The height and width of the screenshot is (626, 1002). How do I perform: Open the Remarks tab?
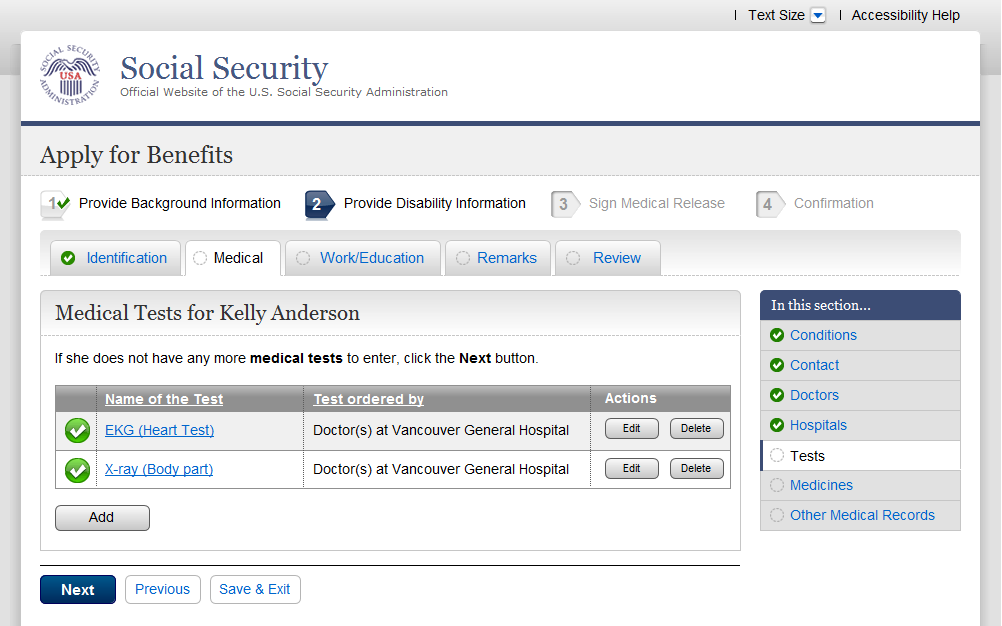point(506,258)
